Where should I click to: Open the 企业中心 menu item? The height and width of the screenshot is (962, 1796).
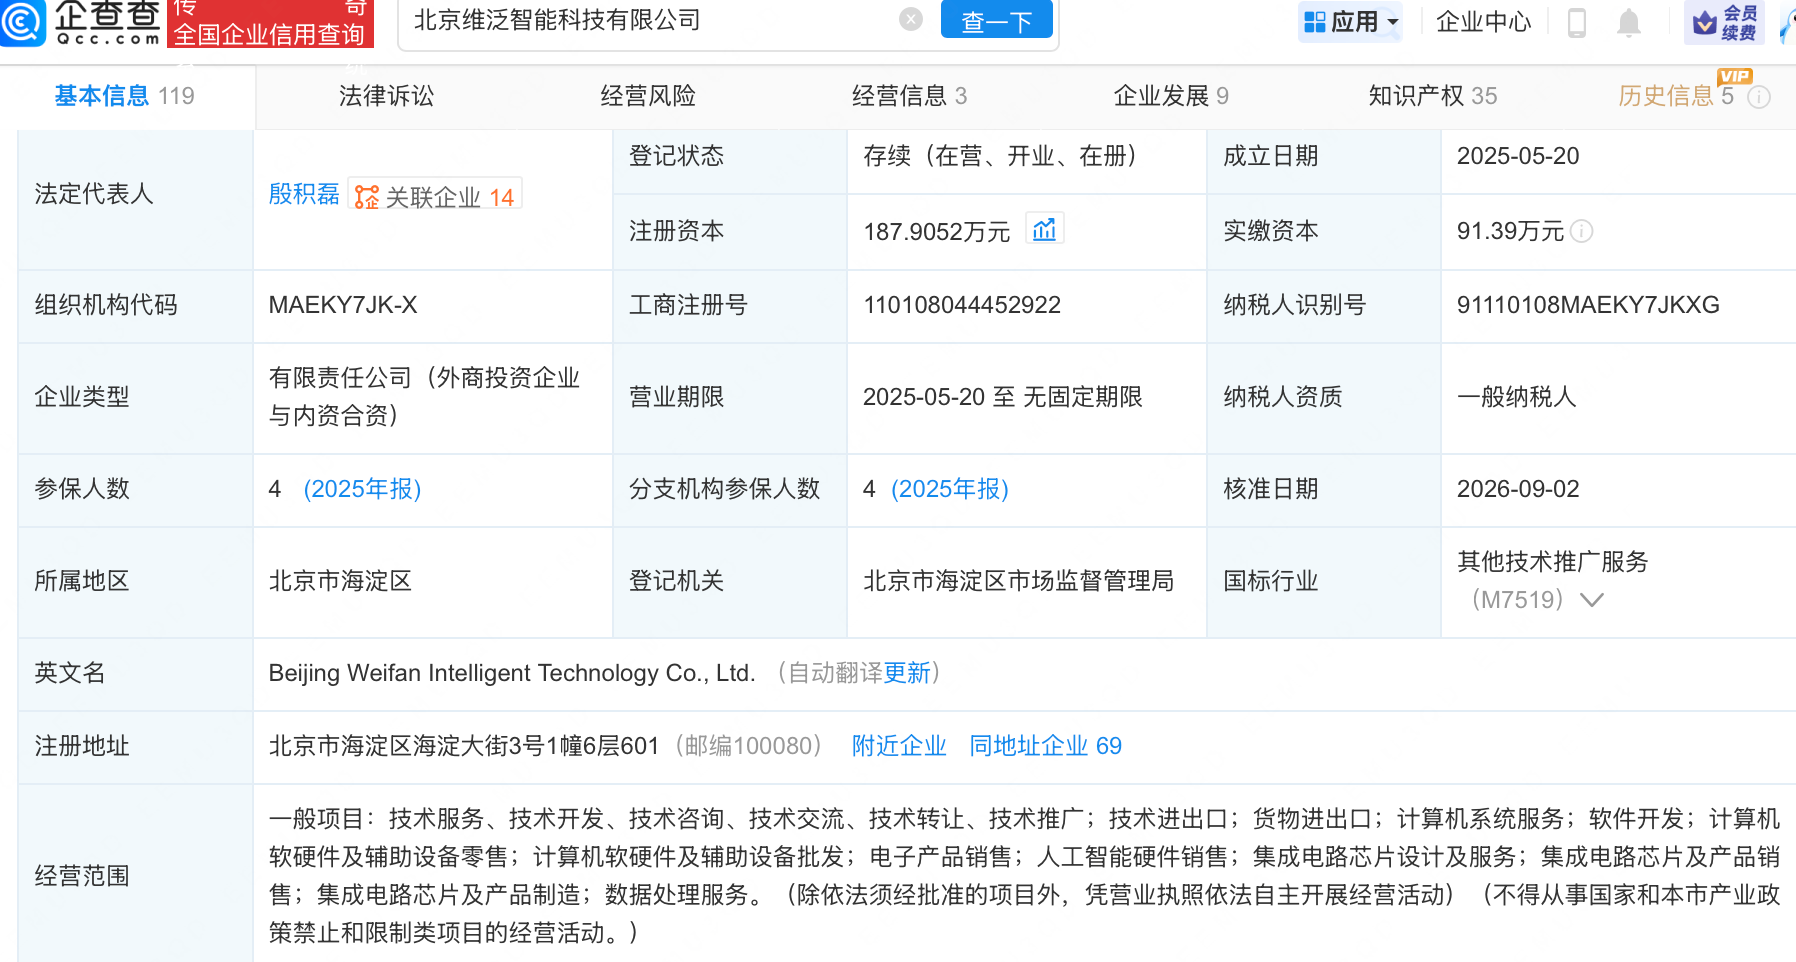[x=1483, y=22]
